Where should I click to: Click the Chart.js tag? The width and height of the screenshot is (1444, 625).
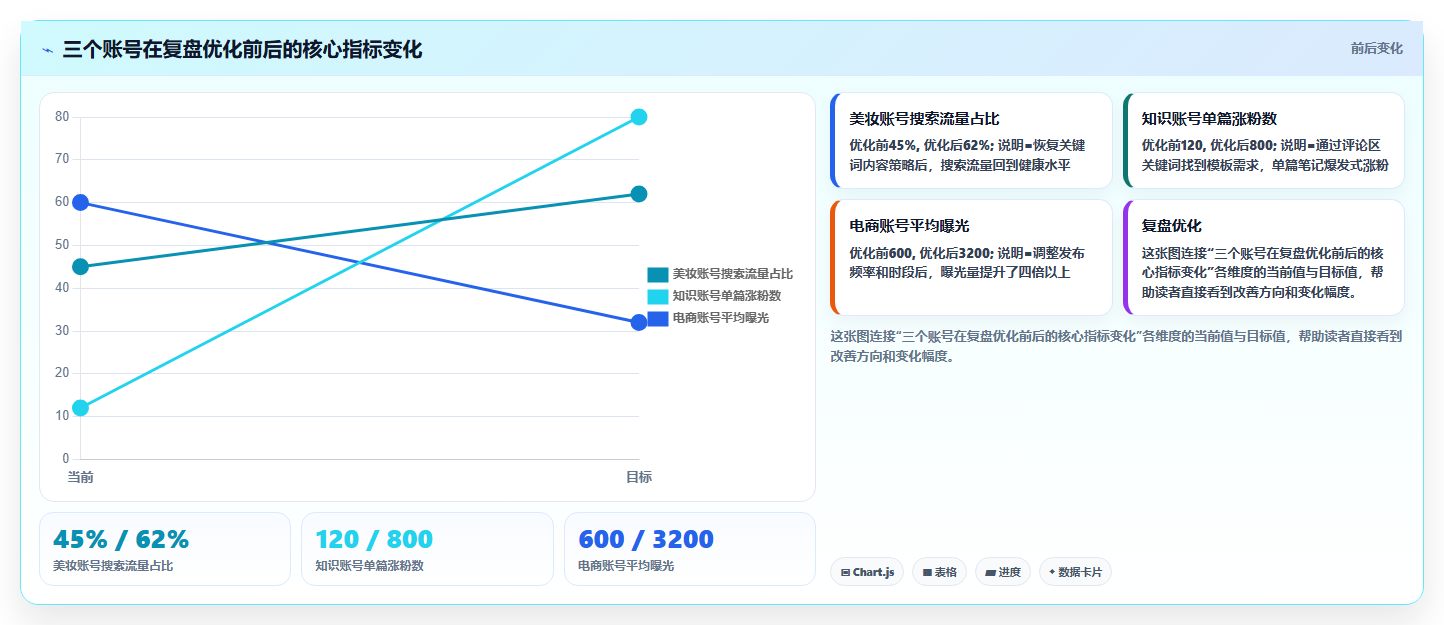tap(867, 572)
